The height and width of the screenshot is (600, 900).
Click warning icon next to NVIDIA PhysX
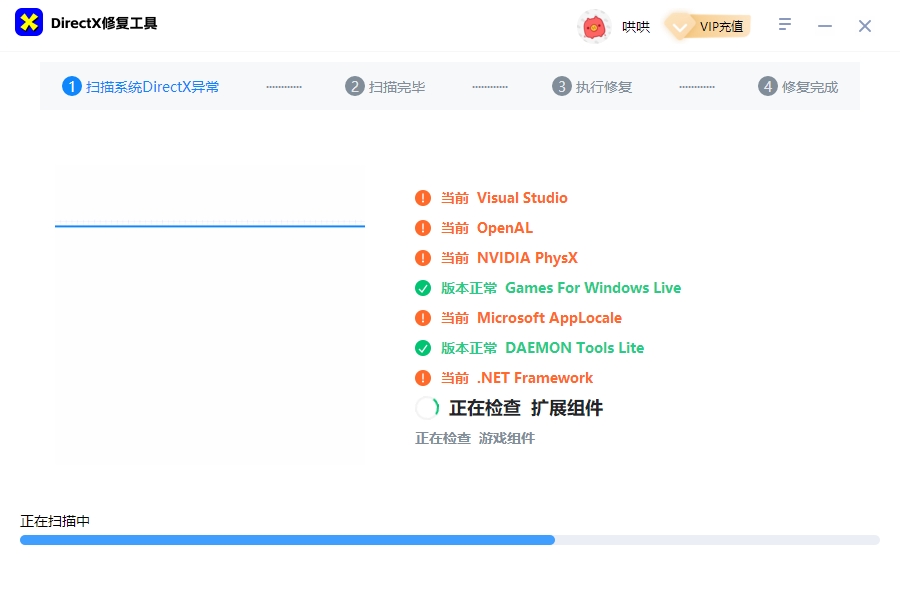pos(423,258)
